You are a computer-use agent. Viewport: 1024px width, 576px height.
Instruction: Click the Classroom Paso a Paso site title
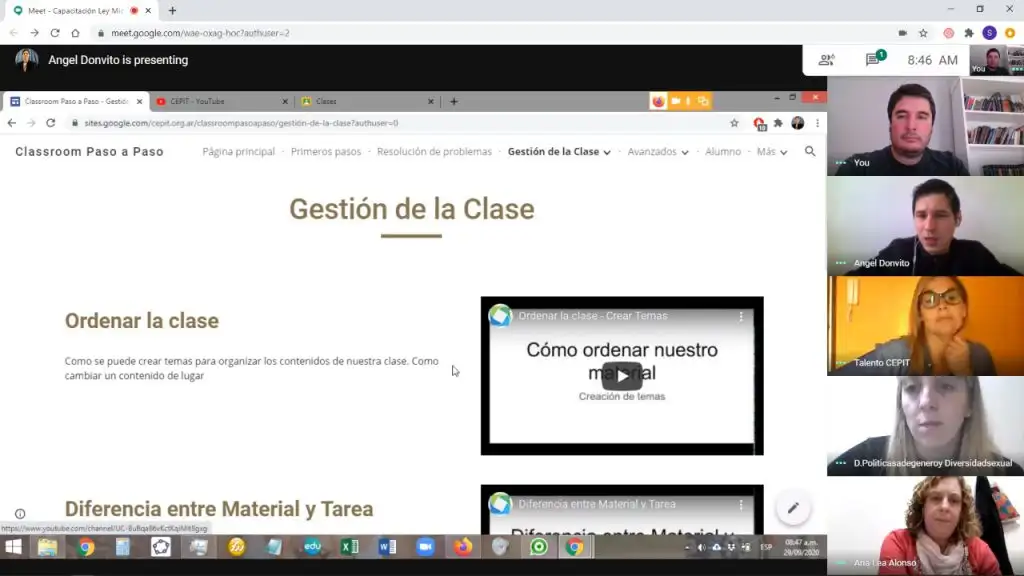[89, 152]
